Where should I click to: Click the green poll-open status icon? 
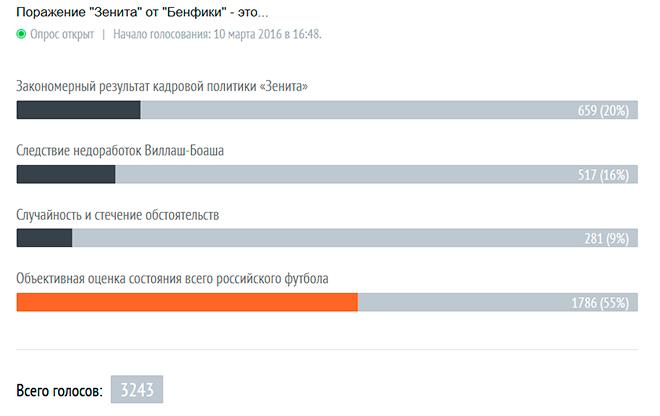point(21,34)
